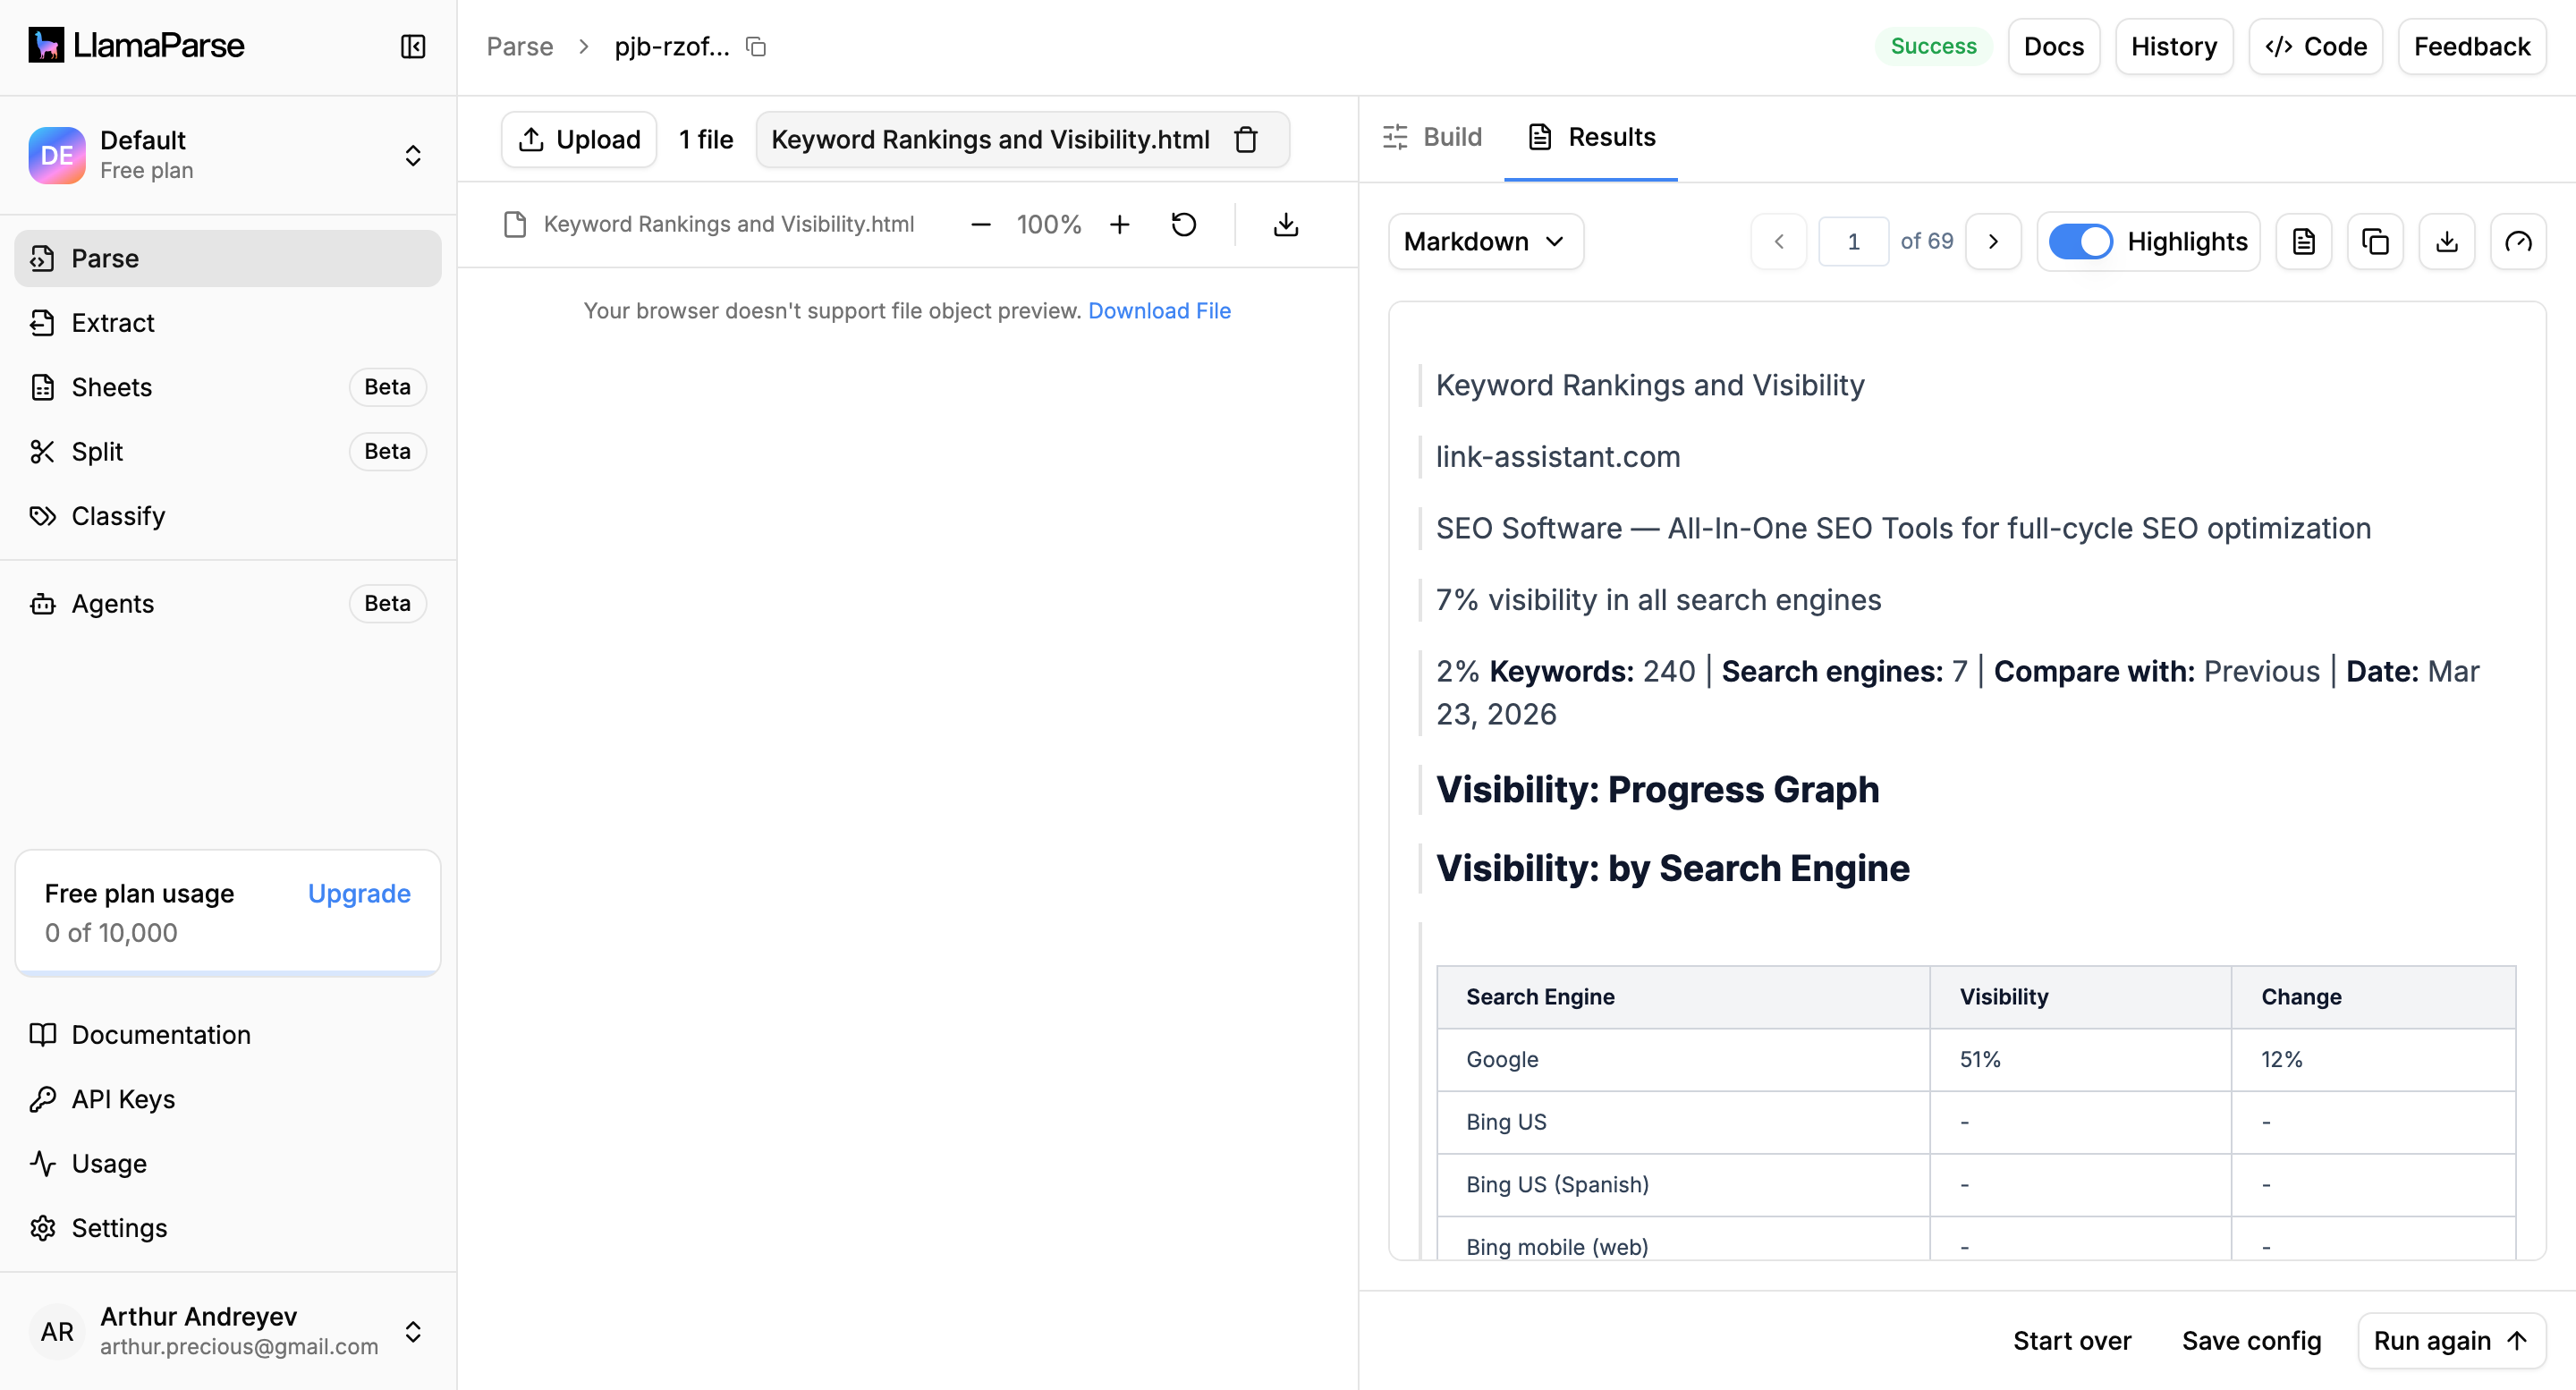Go to next results page
Viewport: 2576px width, 1390px height.
coord(1992,241)
